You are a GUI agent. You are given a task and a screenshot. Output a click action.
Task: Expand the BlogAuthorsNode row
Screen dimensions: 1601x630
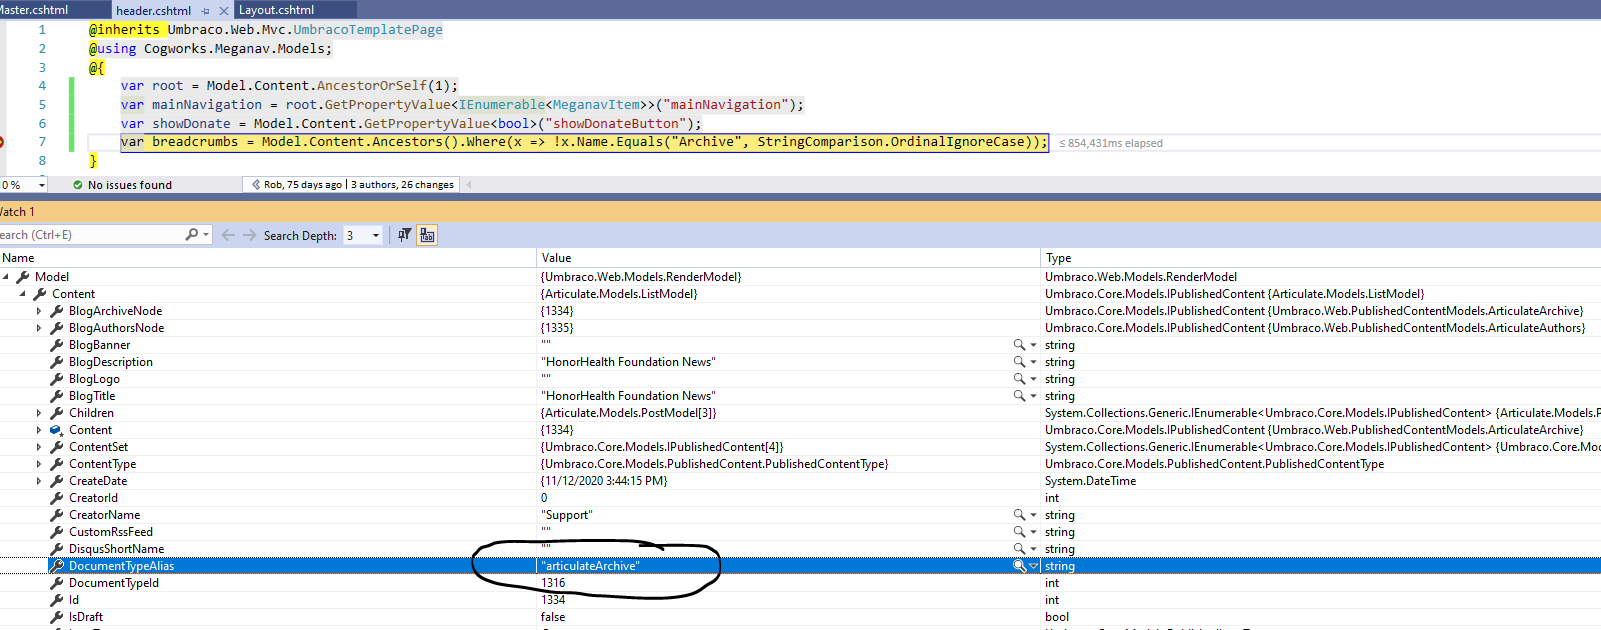(39, 328)
